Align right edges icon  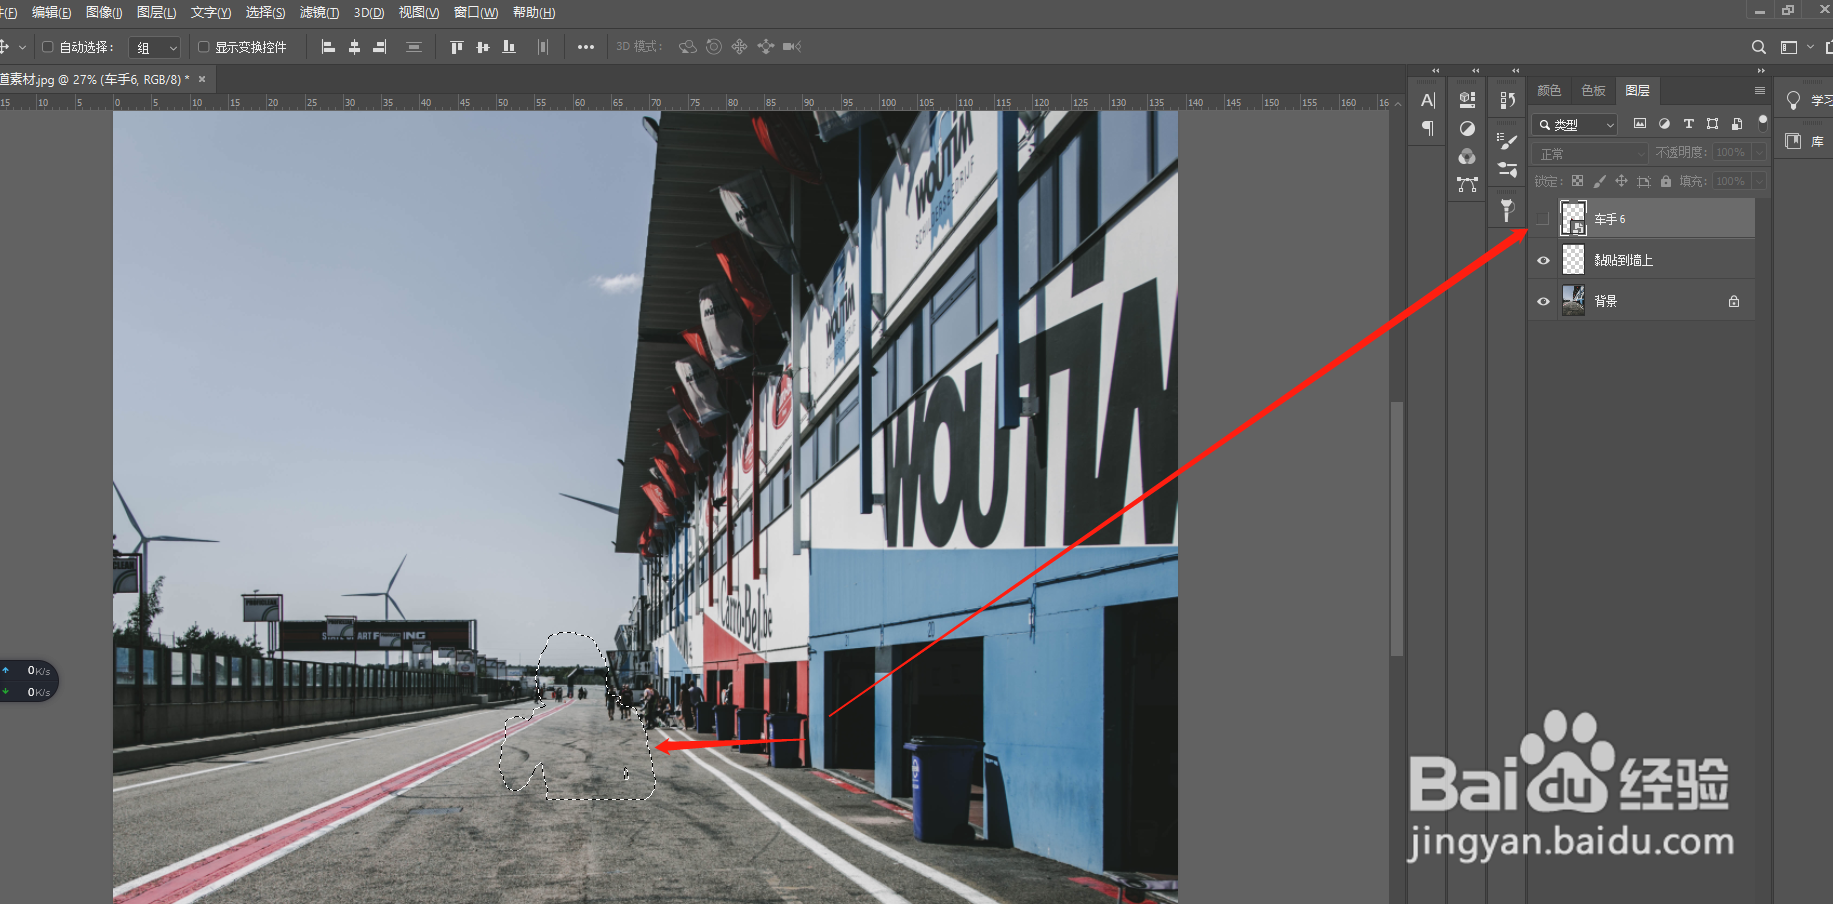click(380, 47)
